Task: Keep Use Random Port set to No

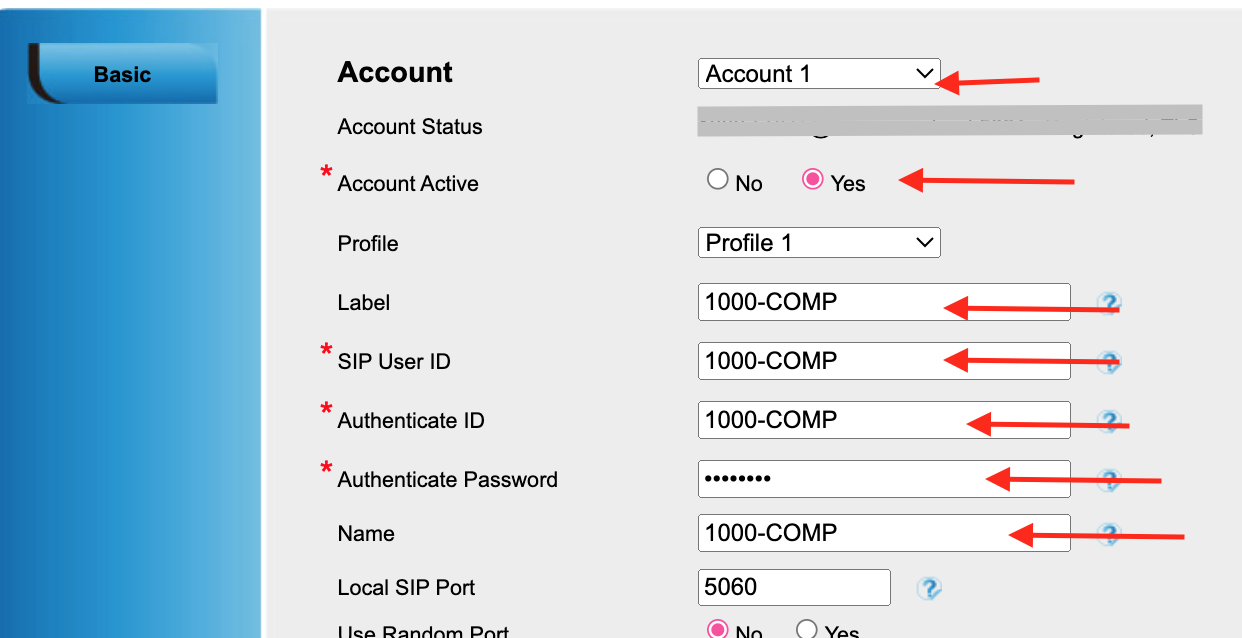Action: [x=716, y=630]
